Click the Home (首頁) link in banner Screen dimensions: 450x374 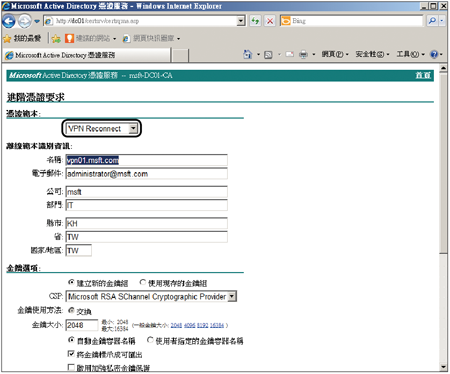click(423, 75)
